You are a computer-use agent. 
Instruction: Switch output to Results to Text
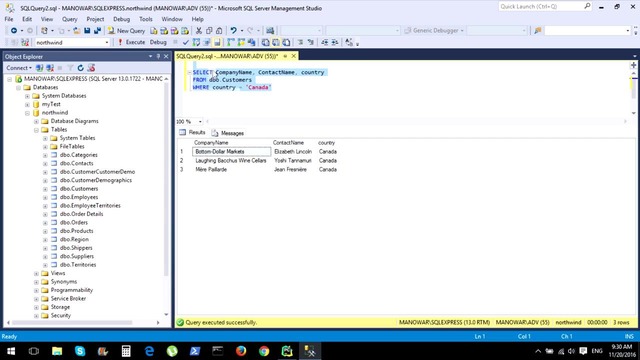click(265, 42)
